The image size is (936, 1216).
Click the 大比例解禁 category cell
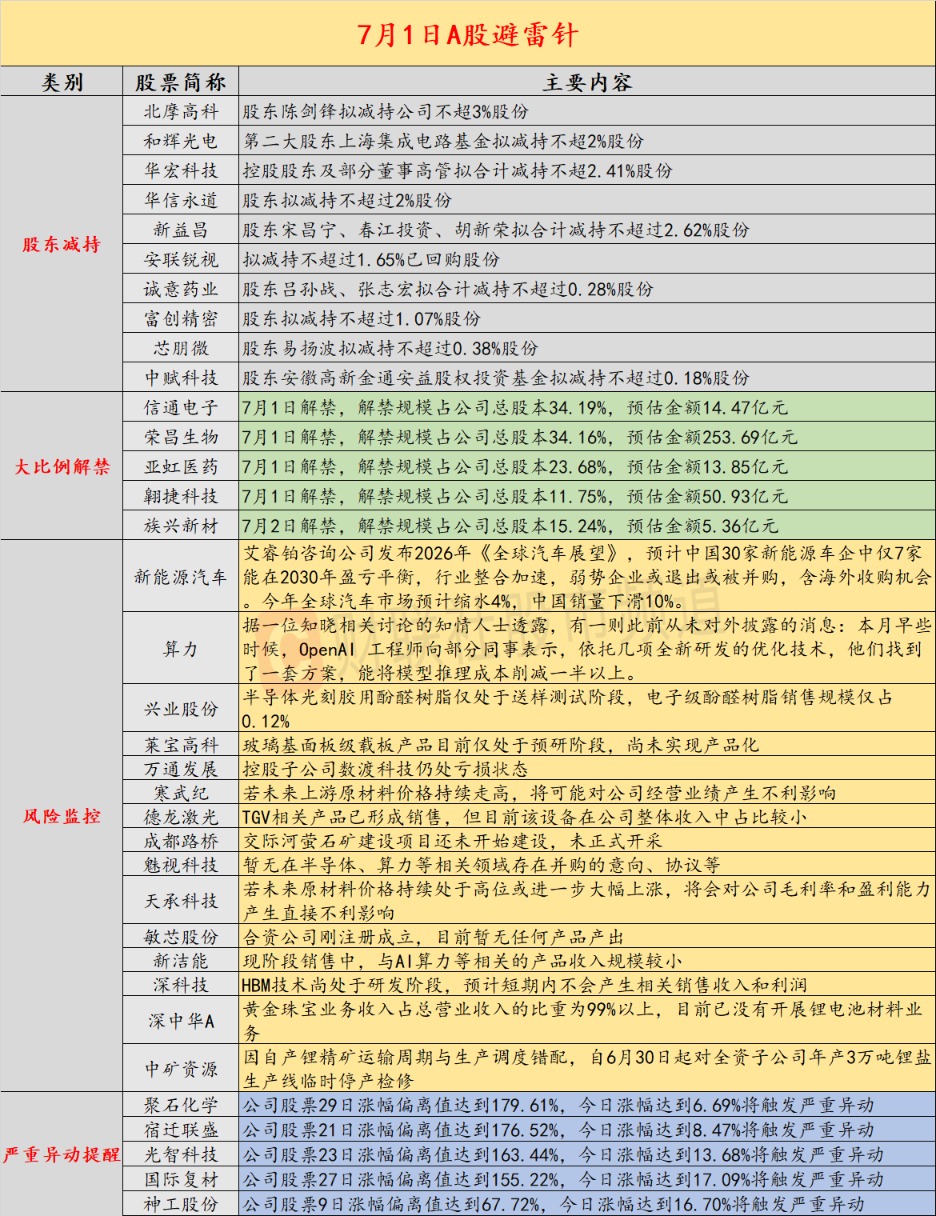pyautogui.click(x=62, y=466)
